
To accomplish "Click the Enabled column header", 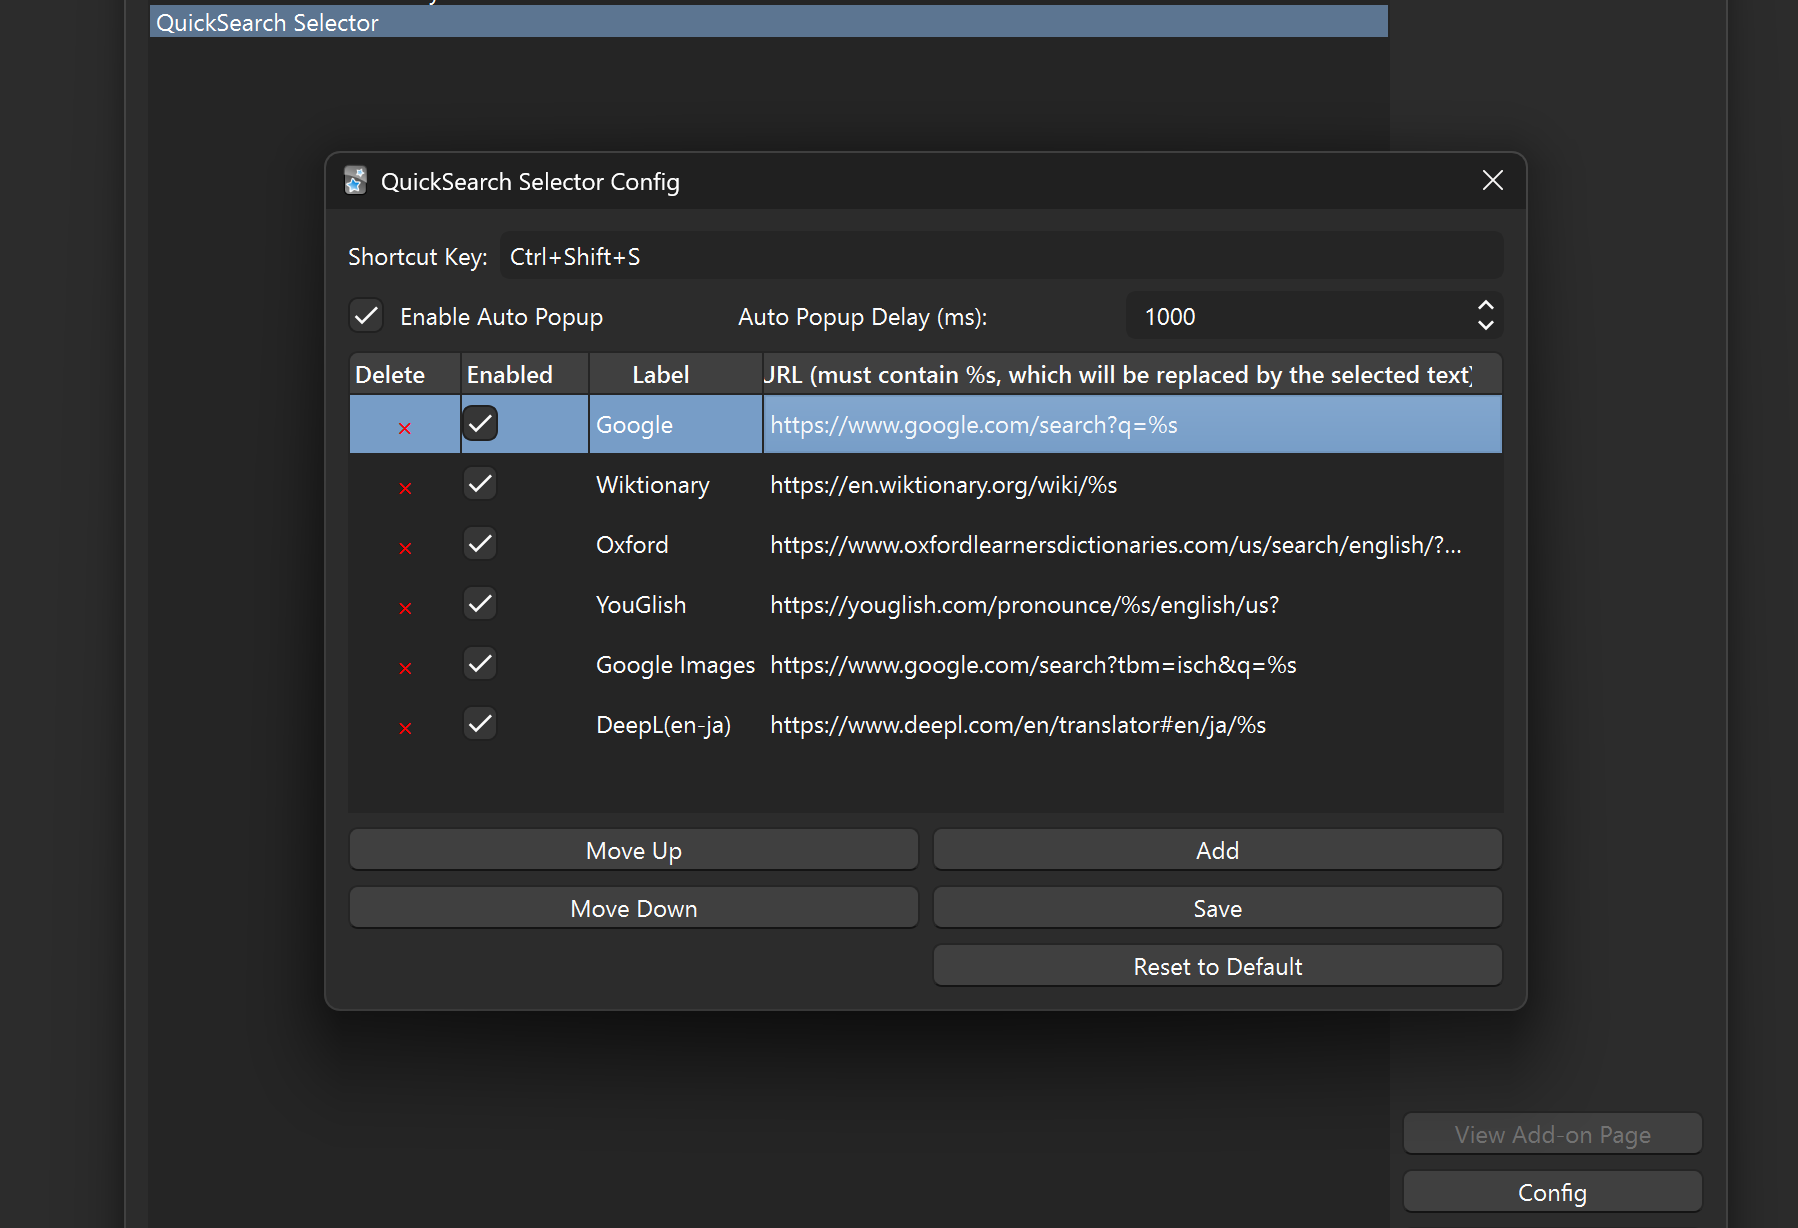I will [x=509, y=375].
